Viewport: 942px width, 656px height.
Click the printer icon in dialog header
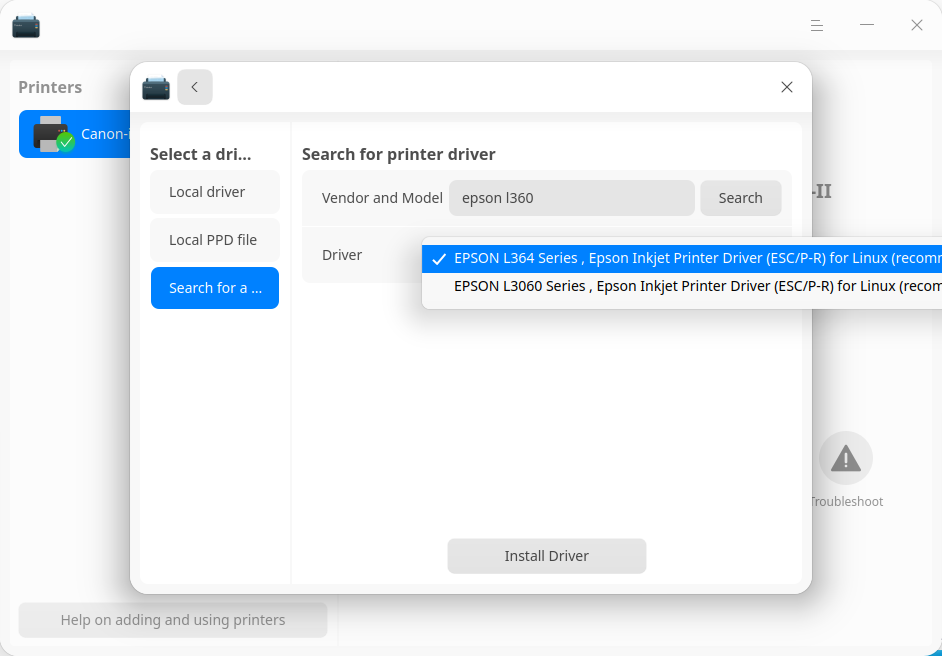[156, 88]
